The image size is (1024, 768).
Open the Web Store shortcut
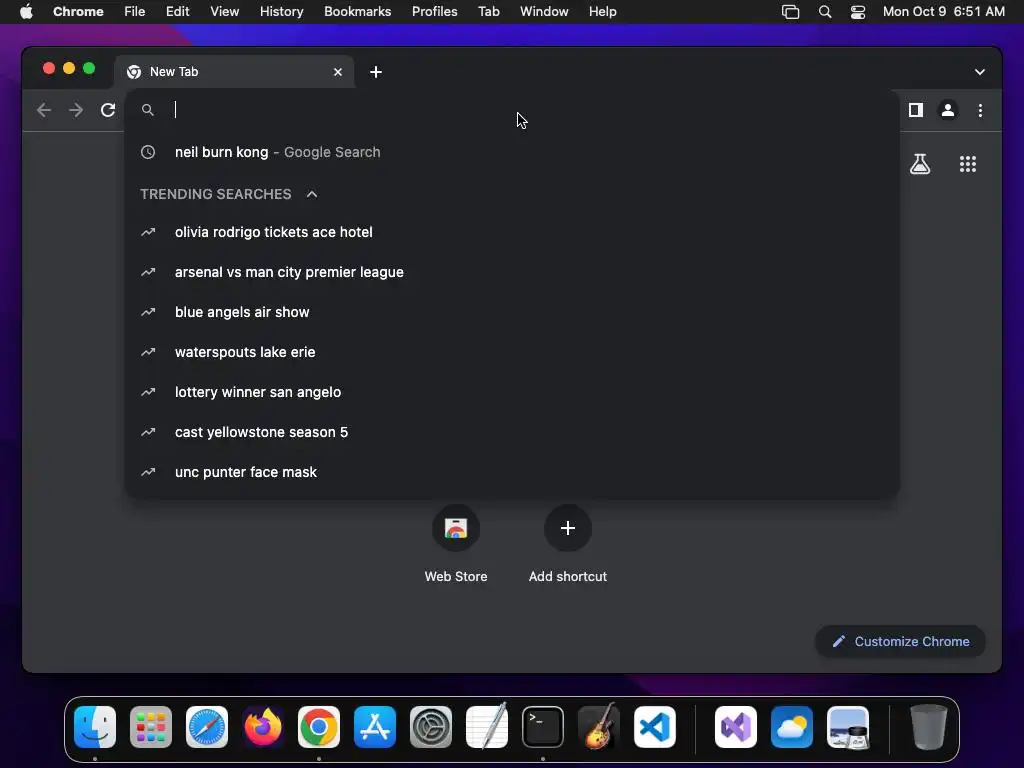456,543
